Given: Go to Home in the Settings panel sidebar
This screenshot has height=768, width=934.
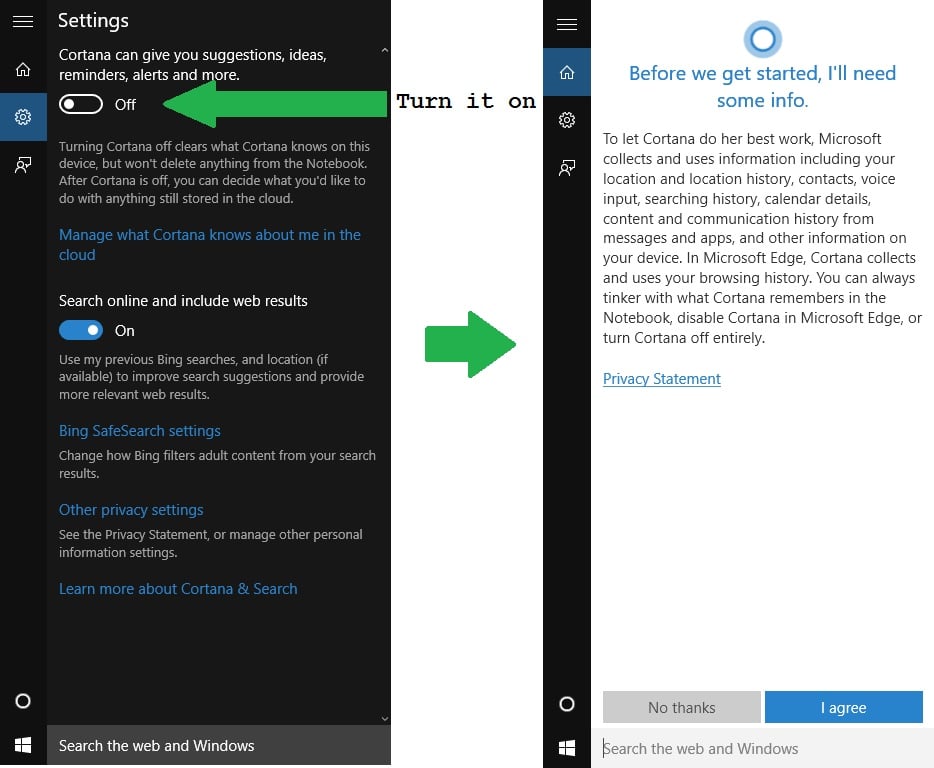Looking at the screenshot, I should pyautogui.click(x=23, y=70).
